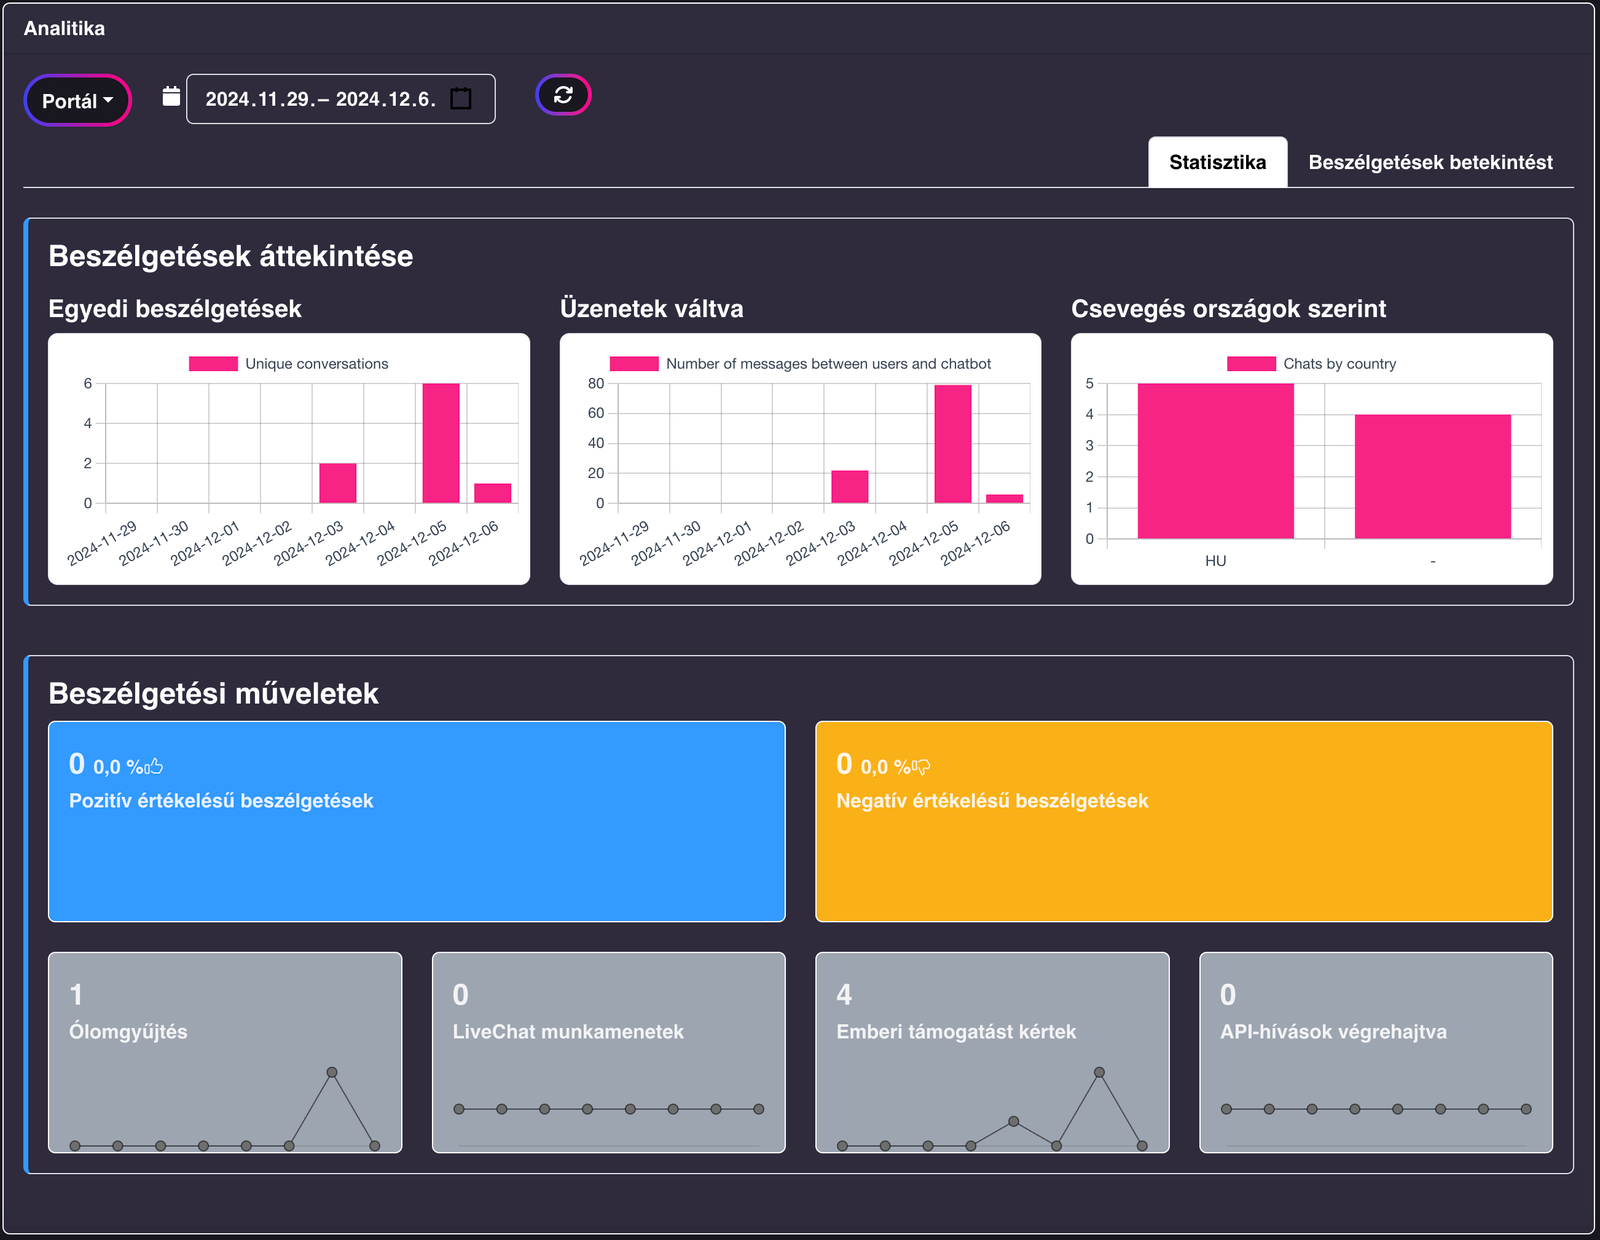Click the thumbs-down icon on negative card
The height and width of the screenshot is (1240, 1600).
tap(922, 768)
